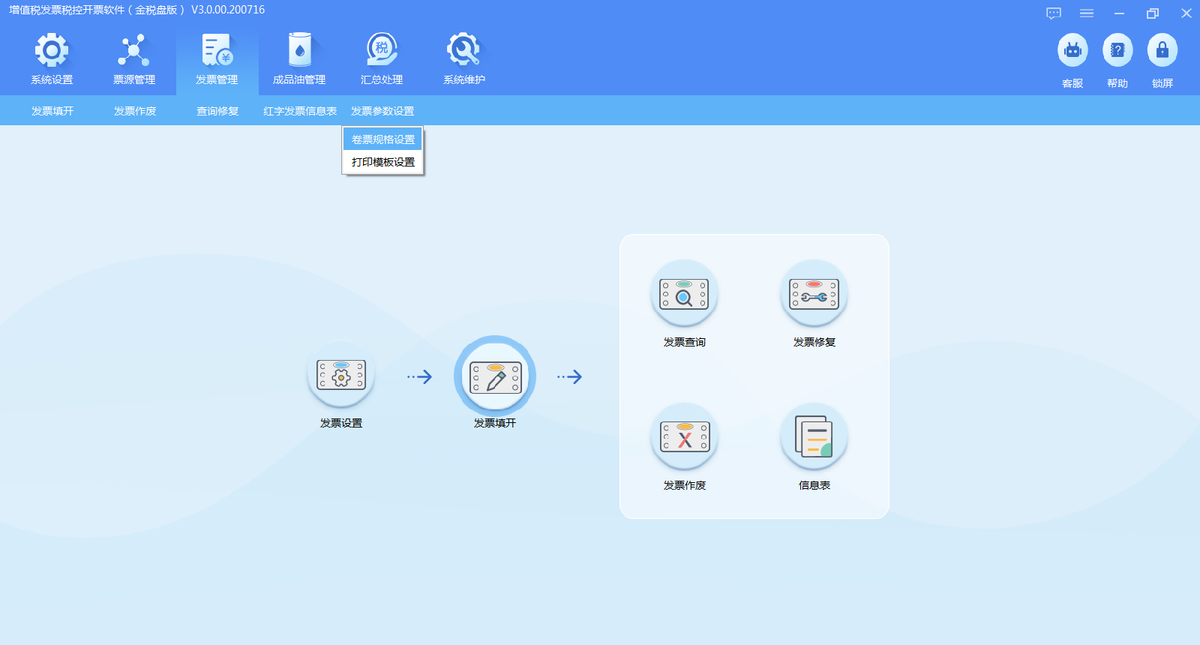Select 发票作废 submenu item

pos(135,111)
